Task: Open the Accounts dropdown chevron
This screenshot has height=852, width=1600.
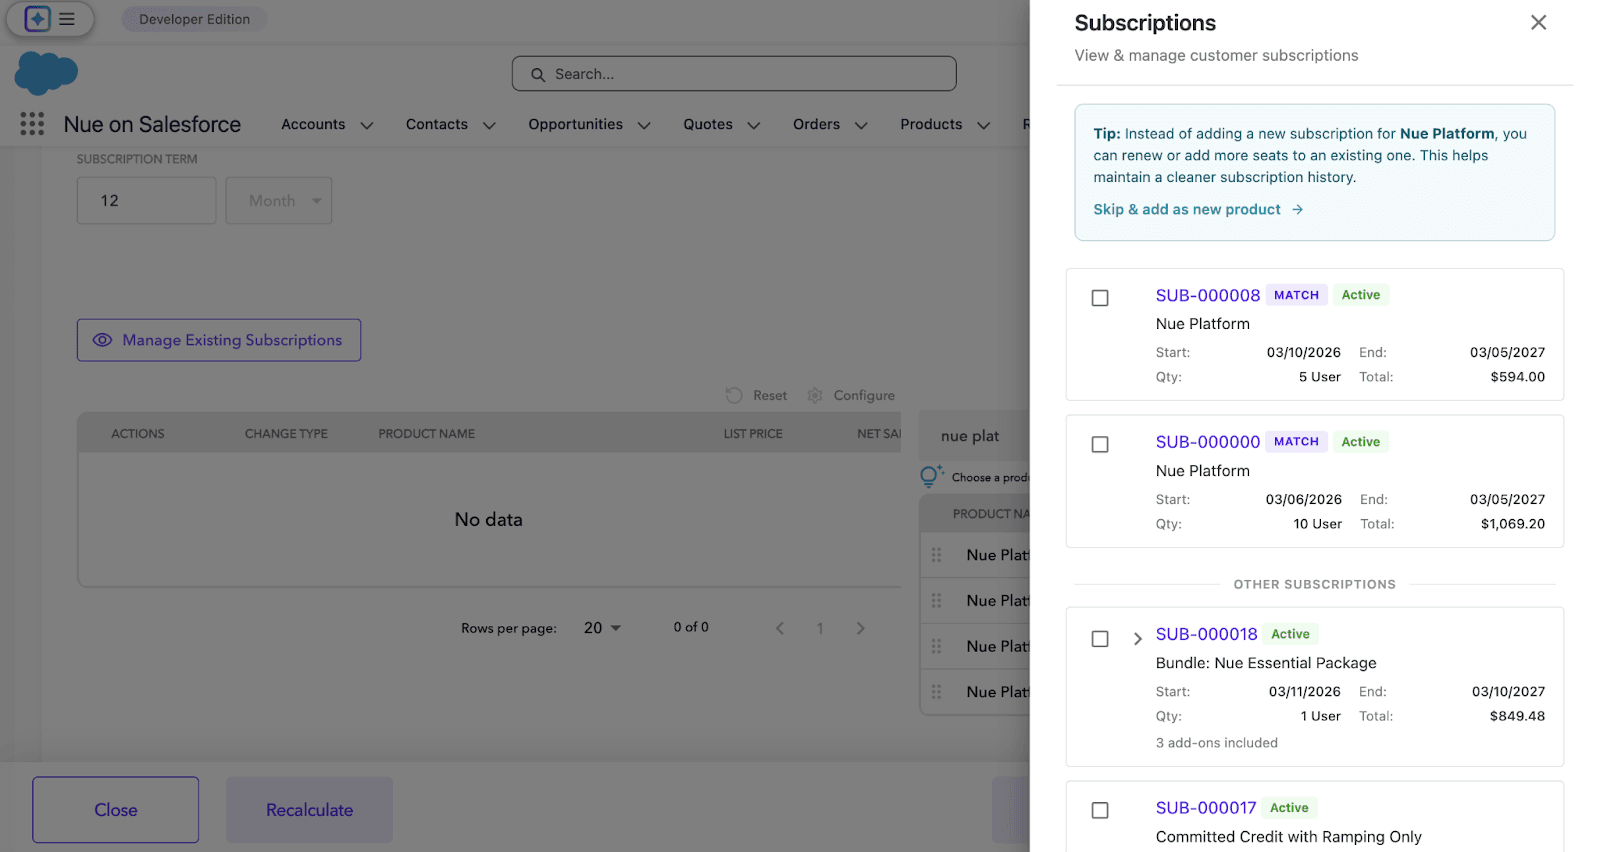Action: coord(367,125)
